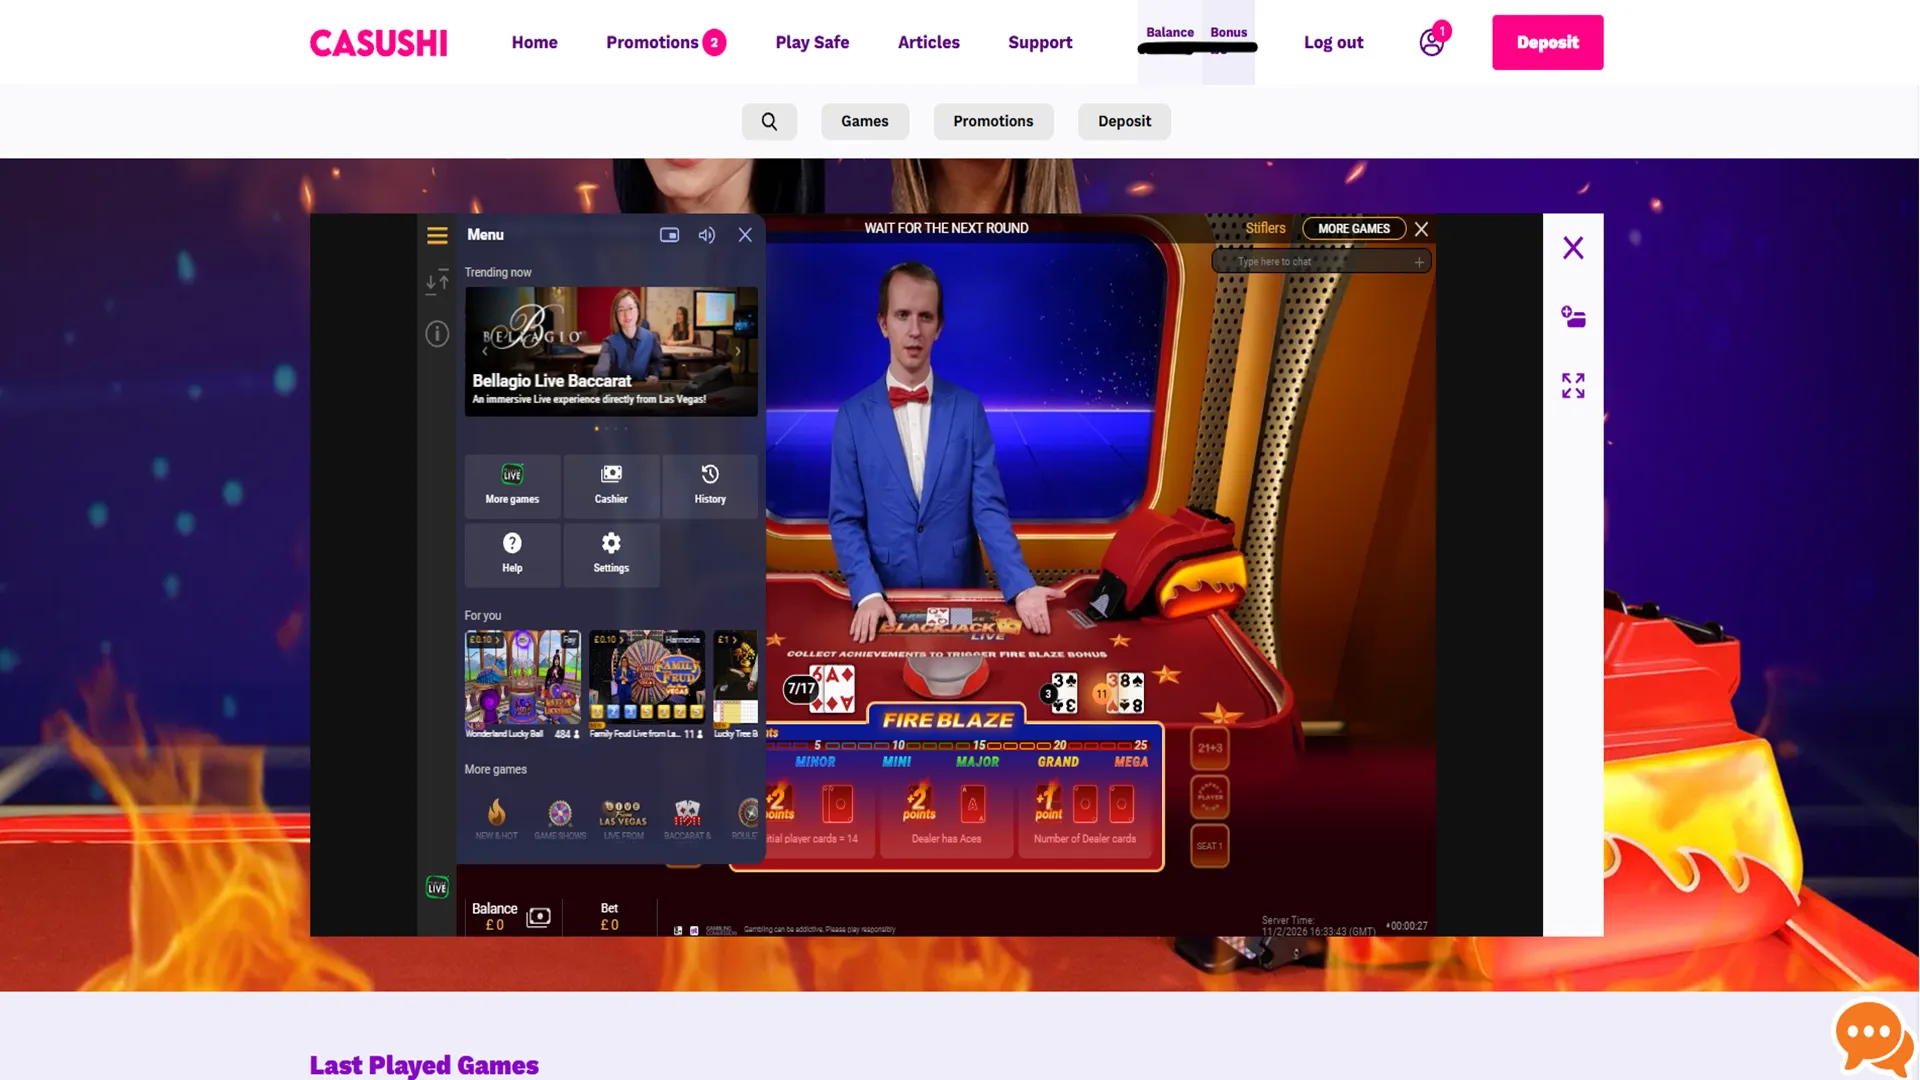Open Articles page
This screenshot has width=1920, height=1080.
coord(928,42)
